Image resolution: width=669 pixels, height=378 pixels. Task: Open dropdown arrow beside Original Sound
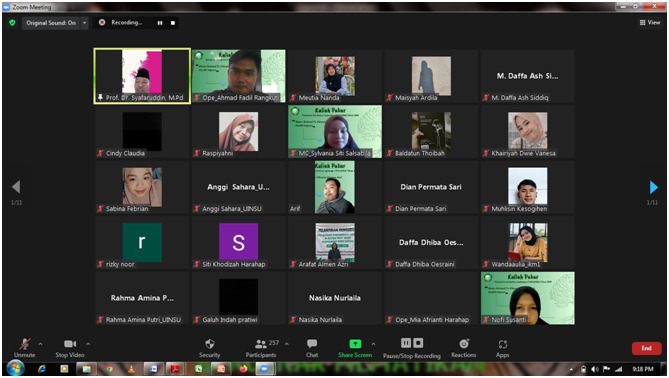(x=84, y=23)
